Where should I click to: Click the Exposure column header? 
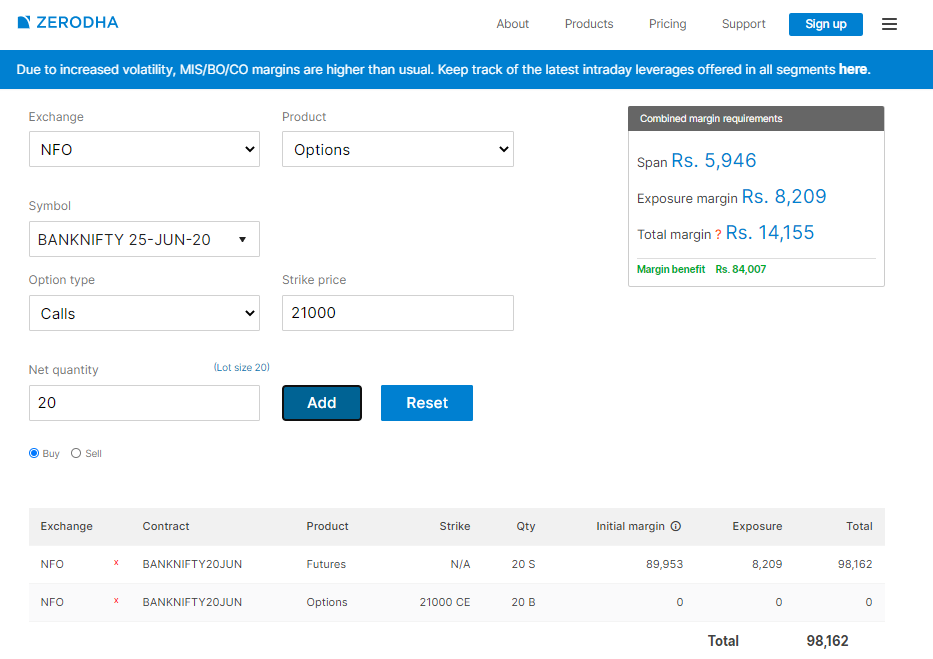click(757, 526)
